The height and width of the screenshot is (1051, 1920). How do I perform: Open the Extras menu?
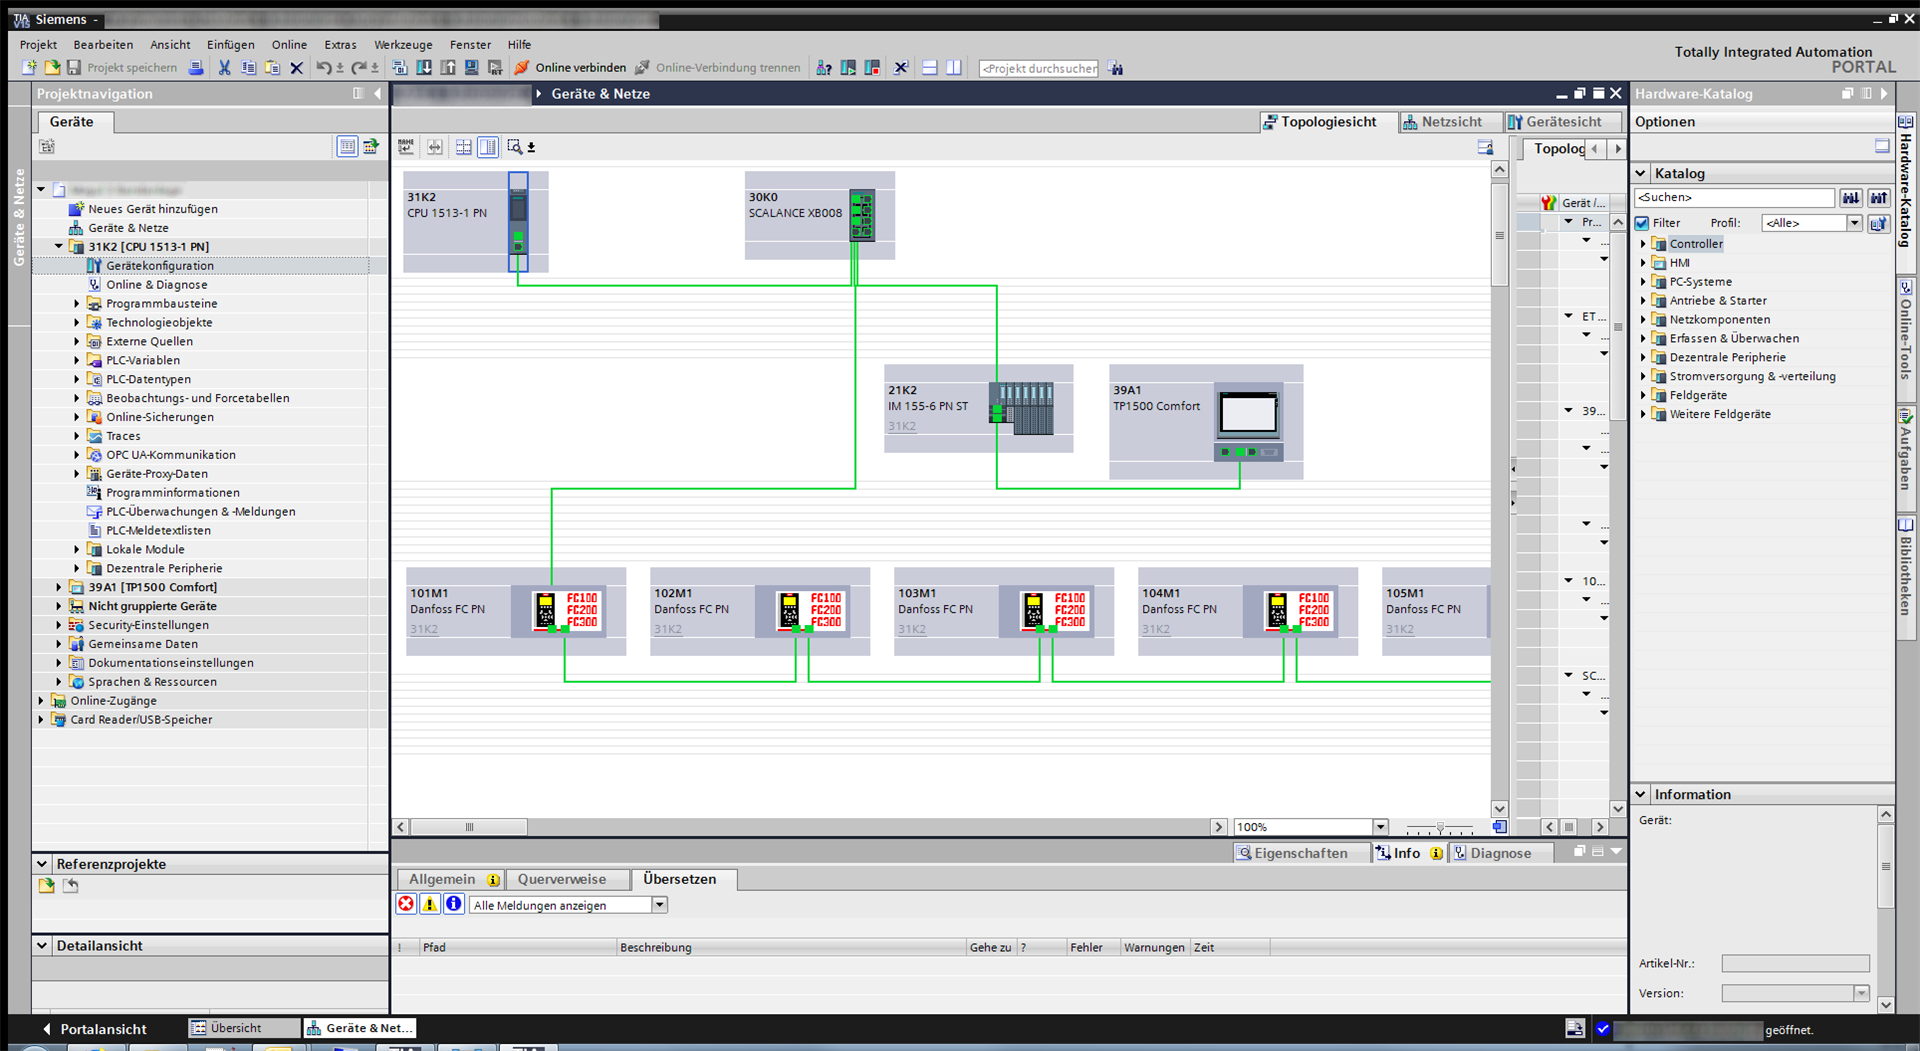[340, 45]
